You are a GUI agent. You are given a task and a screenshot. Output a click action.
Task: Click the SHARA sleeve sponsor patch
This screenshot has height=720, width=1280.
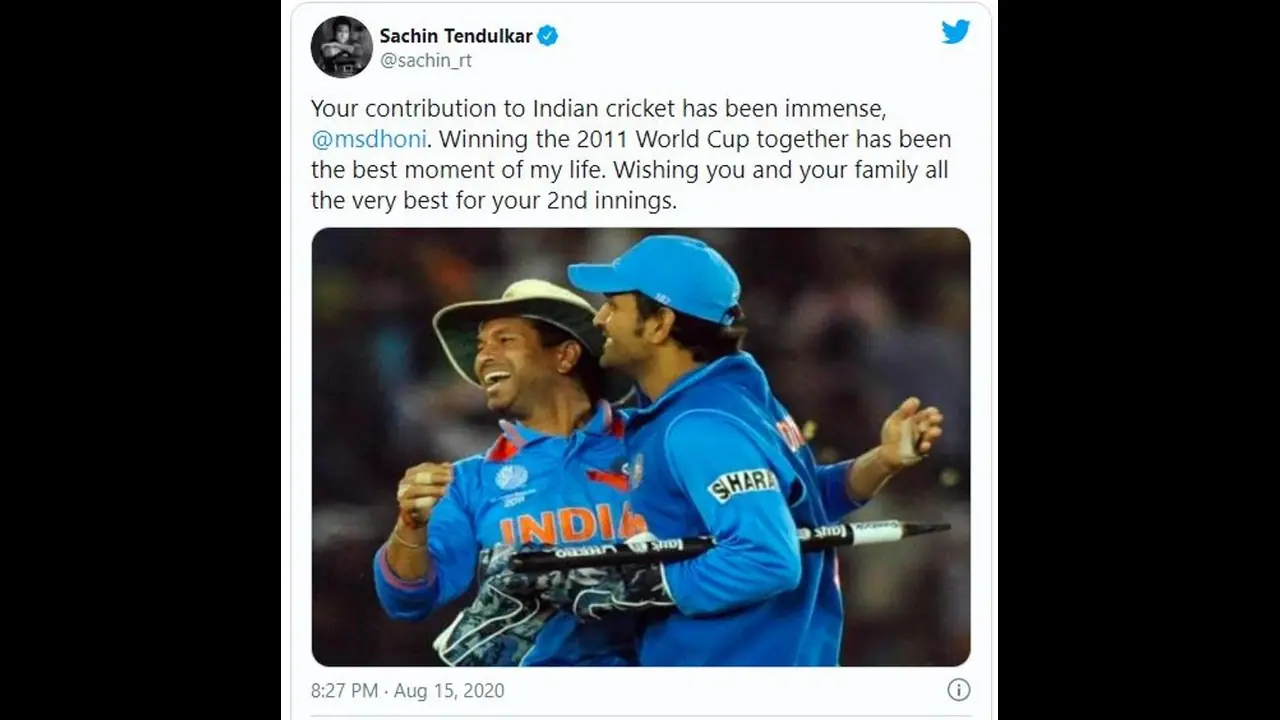point(743,484)
